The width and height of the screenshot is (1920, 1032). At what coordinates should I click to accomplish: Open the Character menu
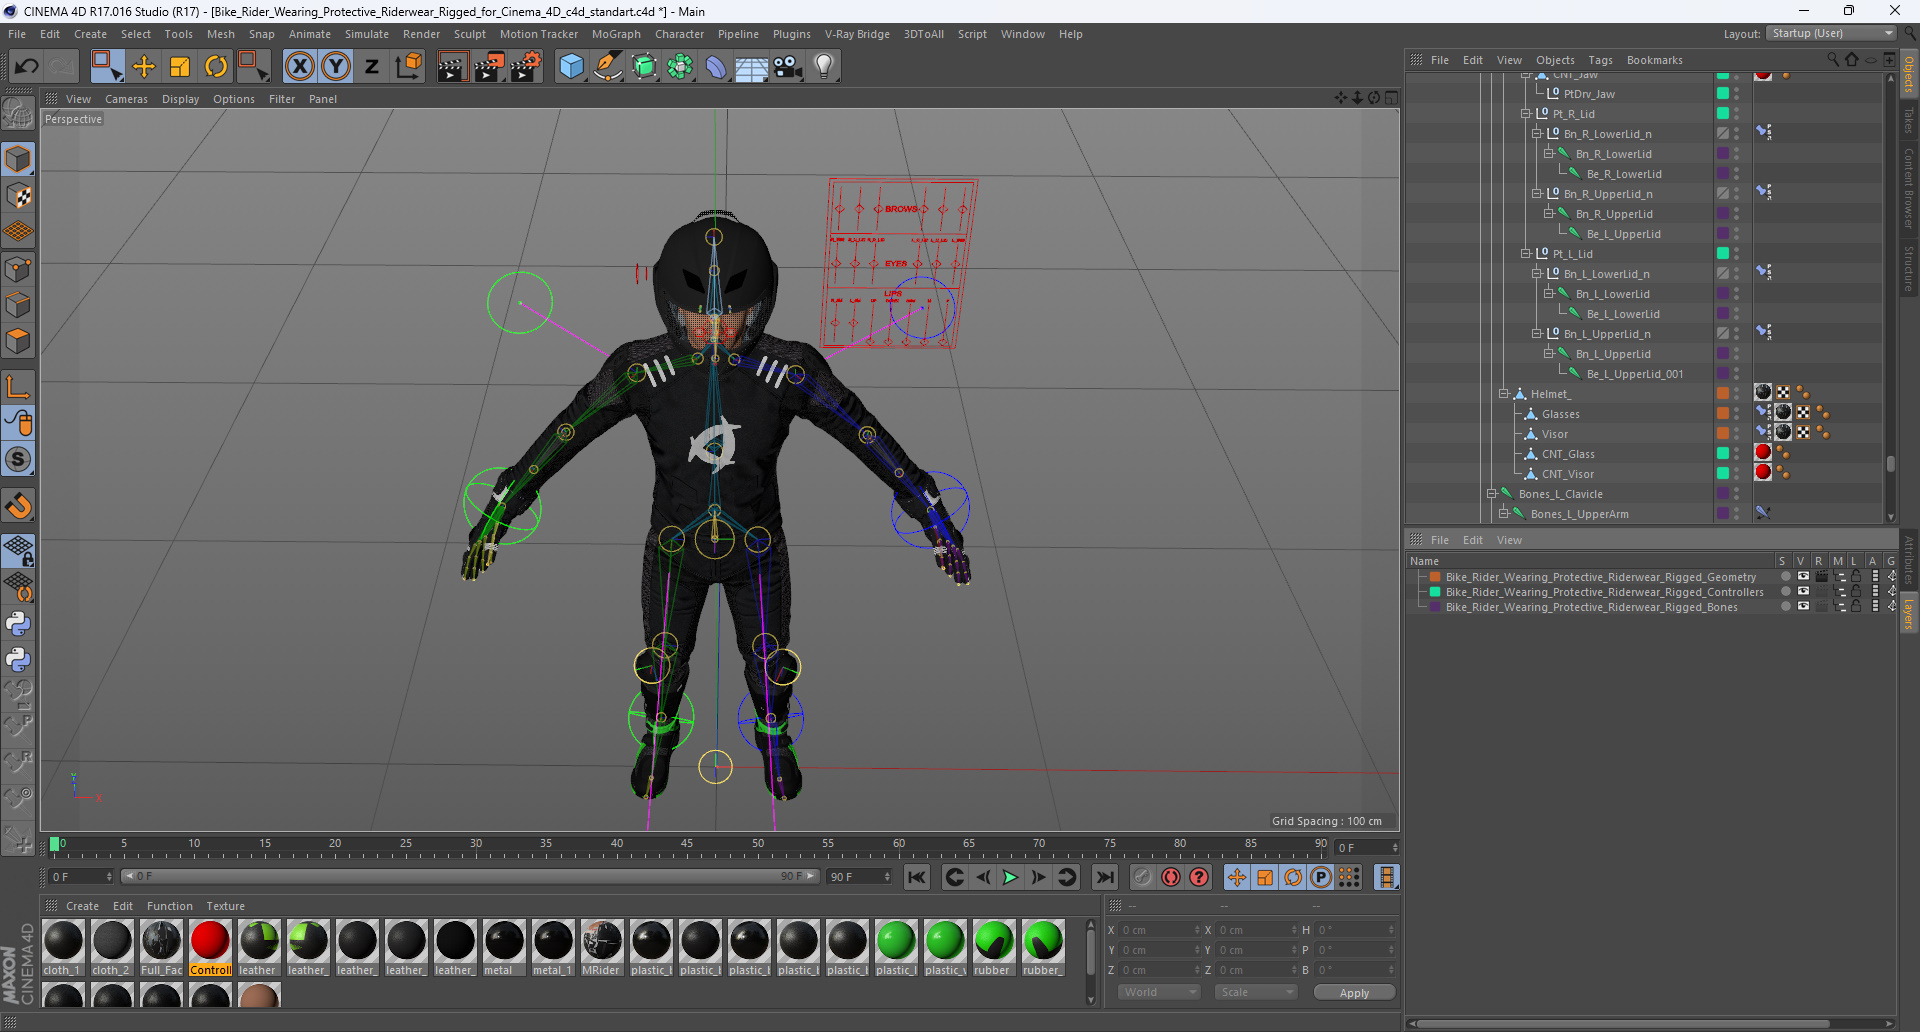(x=679, y=34)
